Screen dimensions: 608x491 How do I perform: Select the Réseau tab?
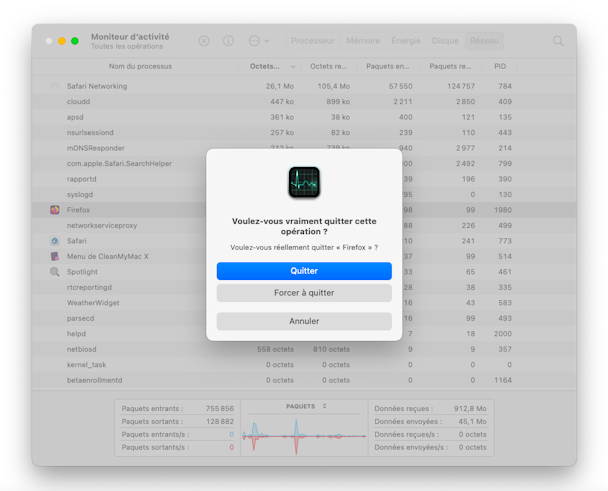click(484, 41)
